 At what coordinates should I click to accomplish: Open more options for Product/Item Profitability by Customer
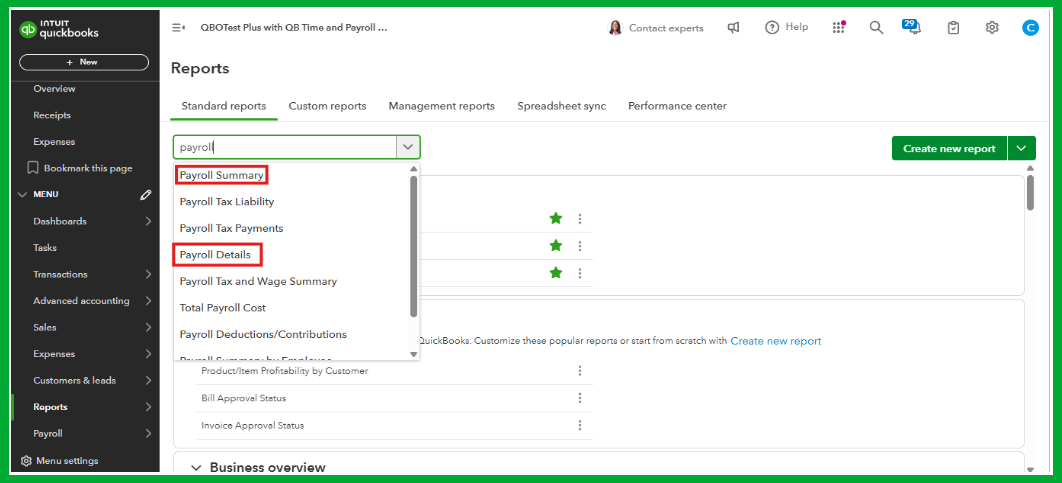tap(580, 371)
